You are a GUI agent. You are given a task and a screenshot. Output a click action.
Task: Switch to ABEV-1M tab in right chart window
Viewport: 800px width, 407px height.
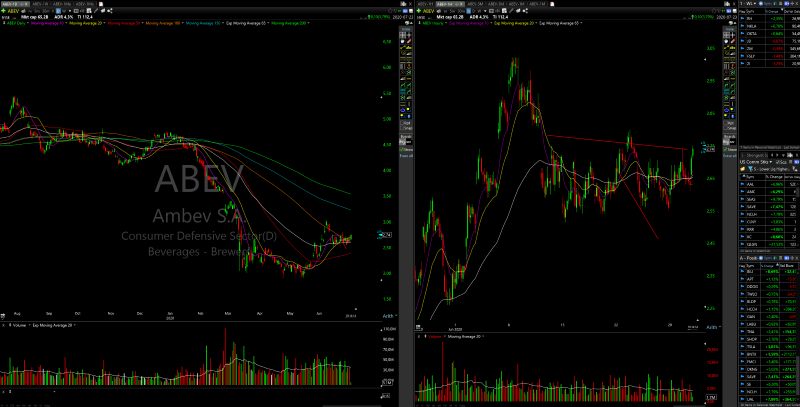click(537, 4)
